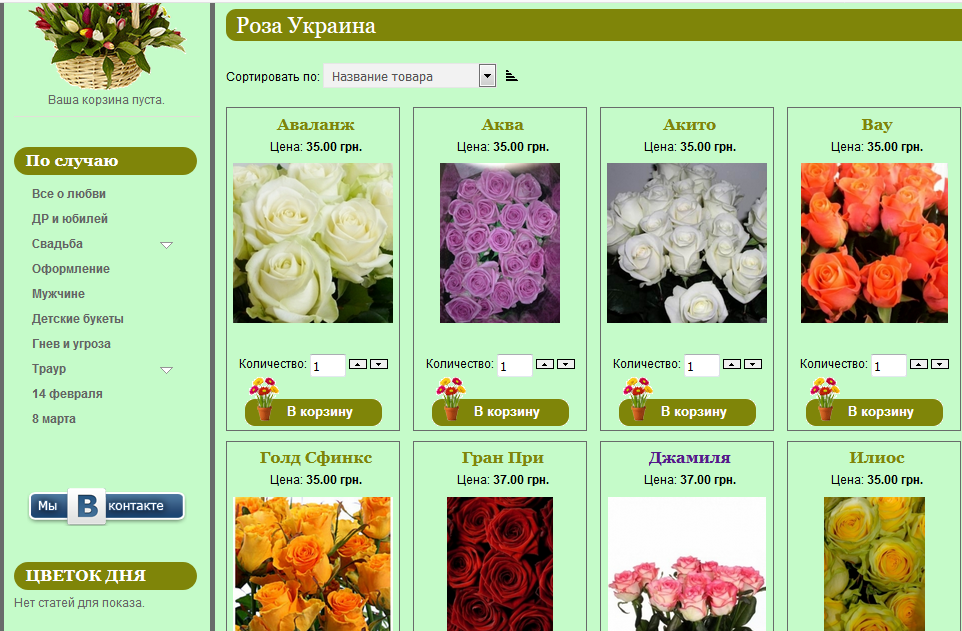Open the Мы ВКонтакте badge
The image size is (962, 631).
[x=107, y=506]
